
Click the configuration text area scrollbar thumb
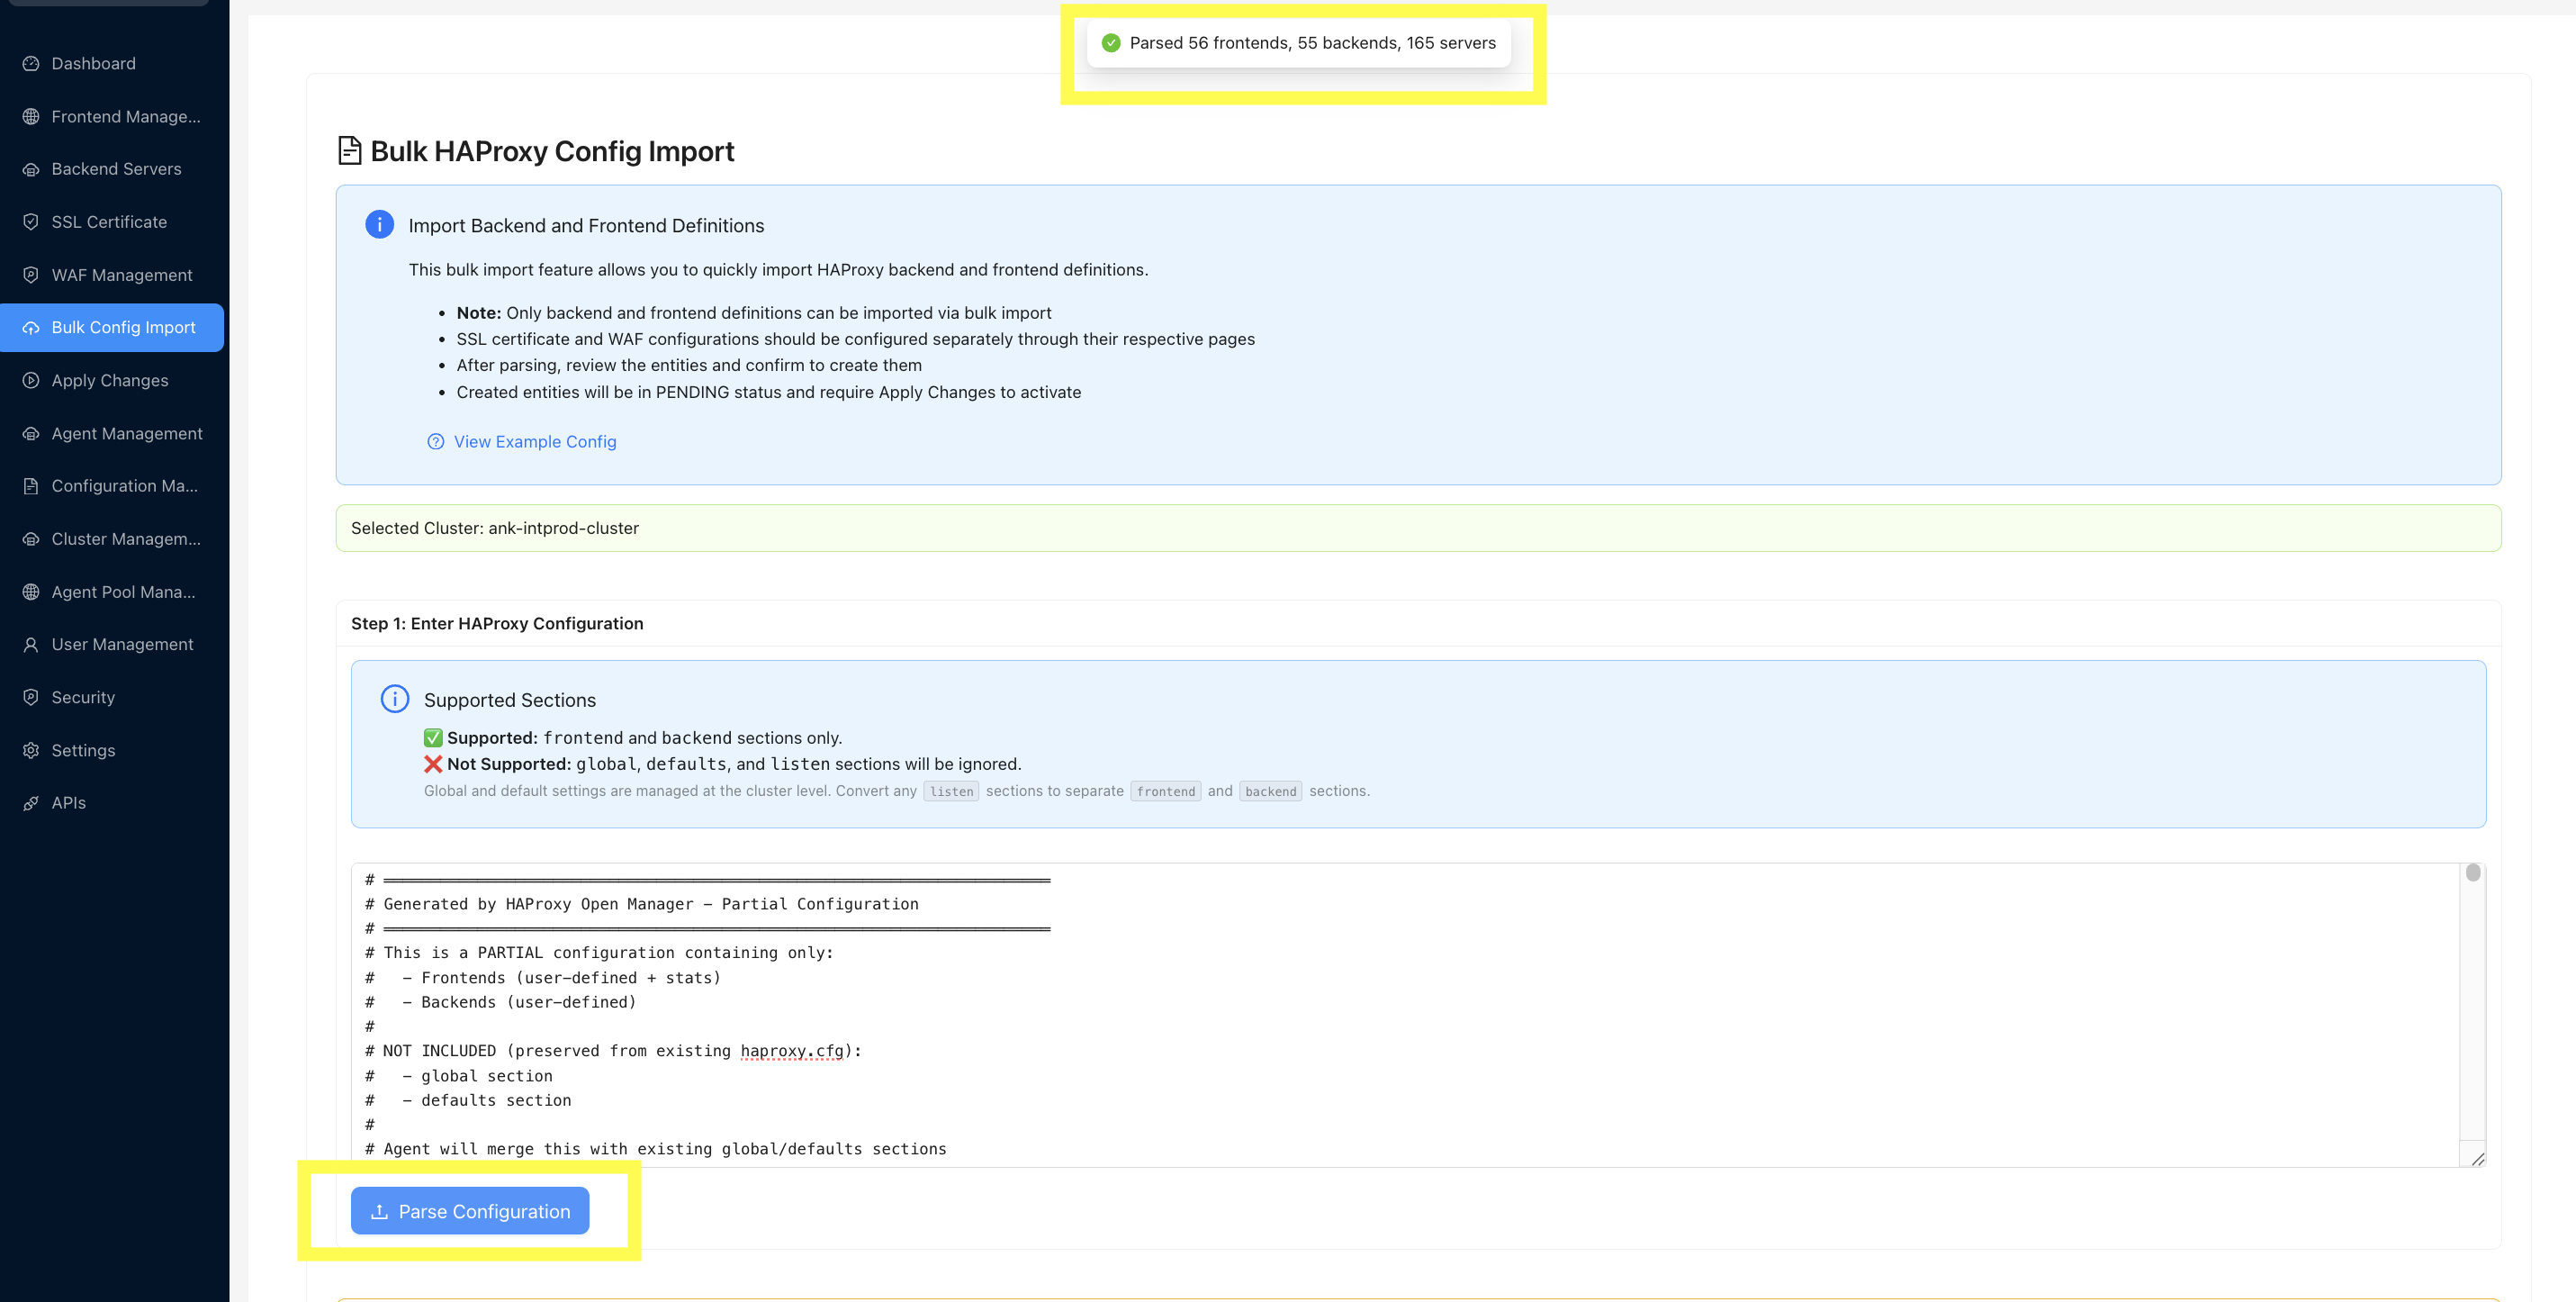click(2473, 873)
